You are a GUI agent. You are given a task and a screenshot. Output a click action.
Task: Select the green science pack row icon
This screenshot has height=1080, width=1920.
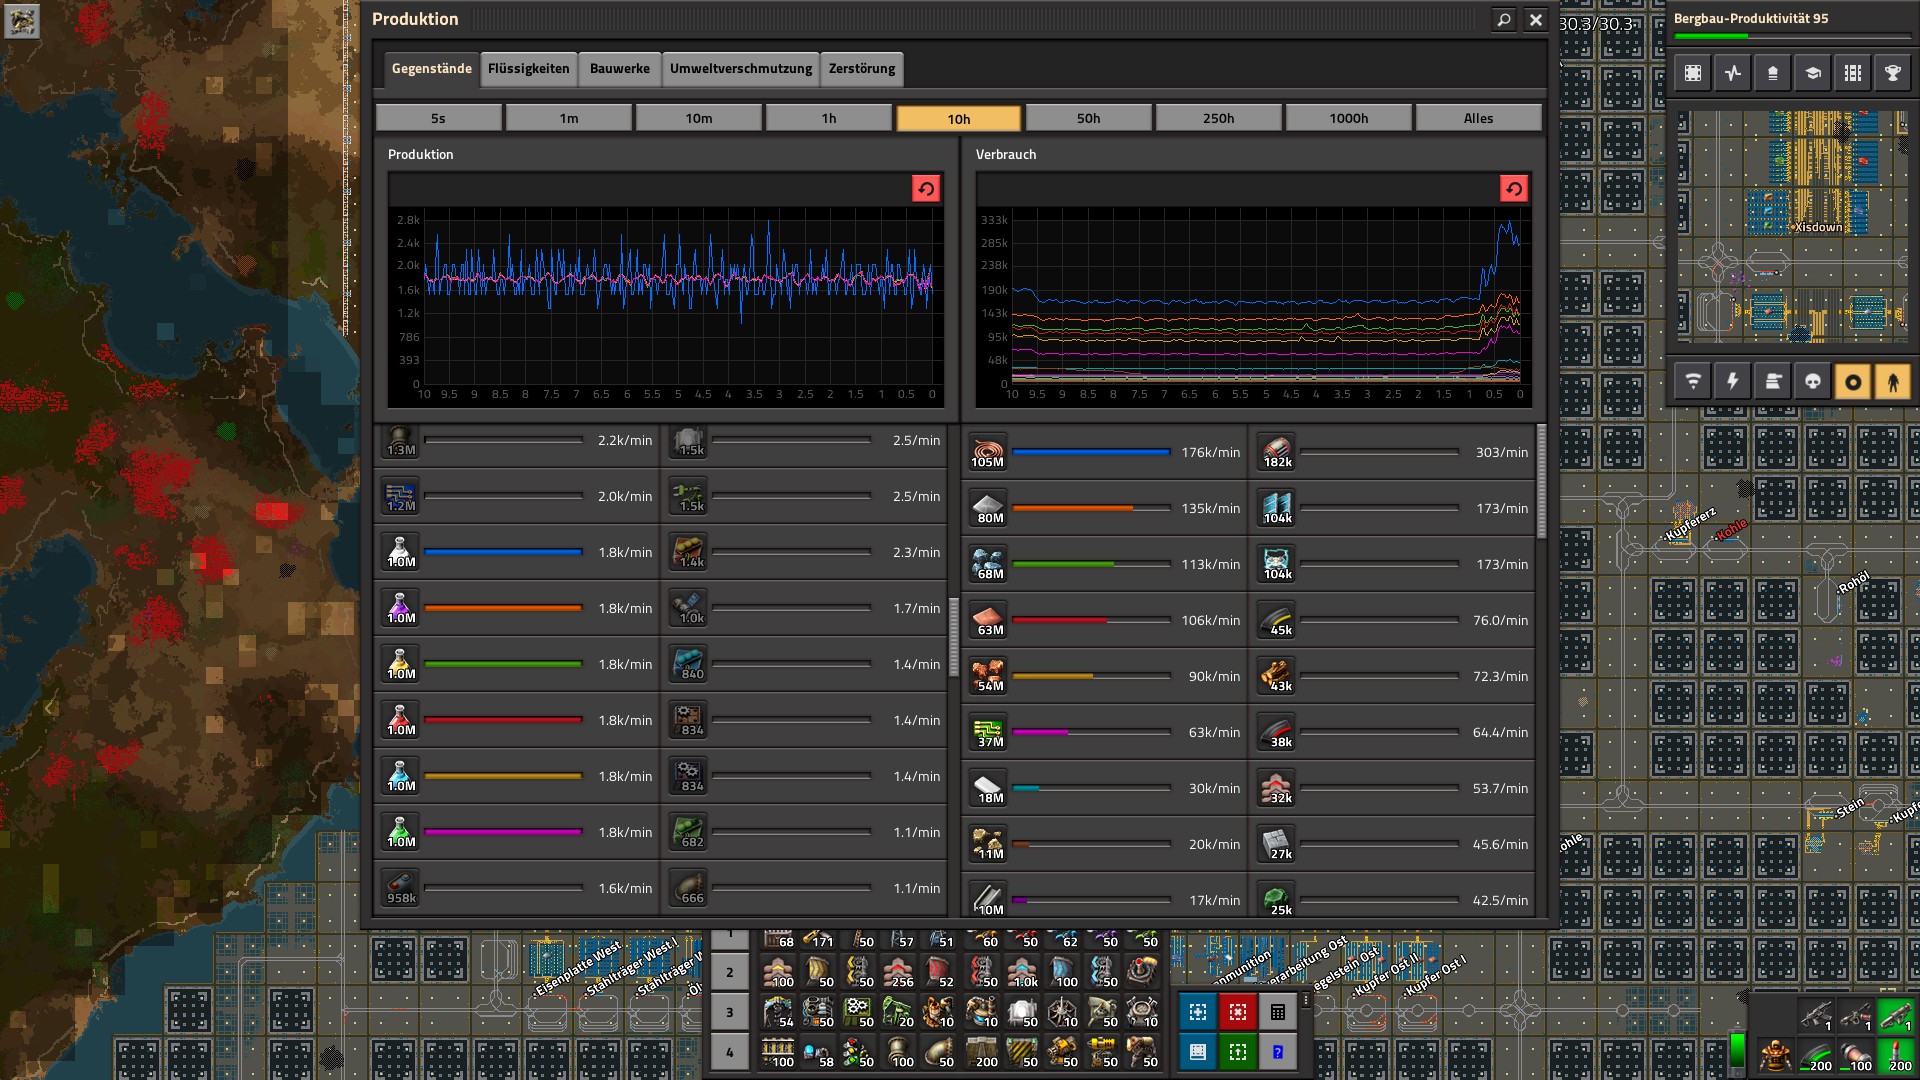(x=400, y=832)
